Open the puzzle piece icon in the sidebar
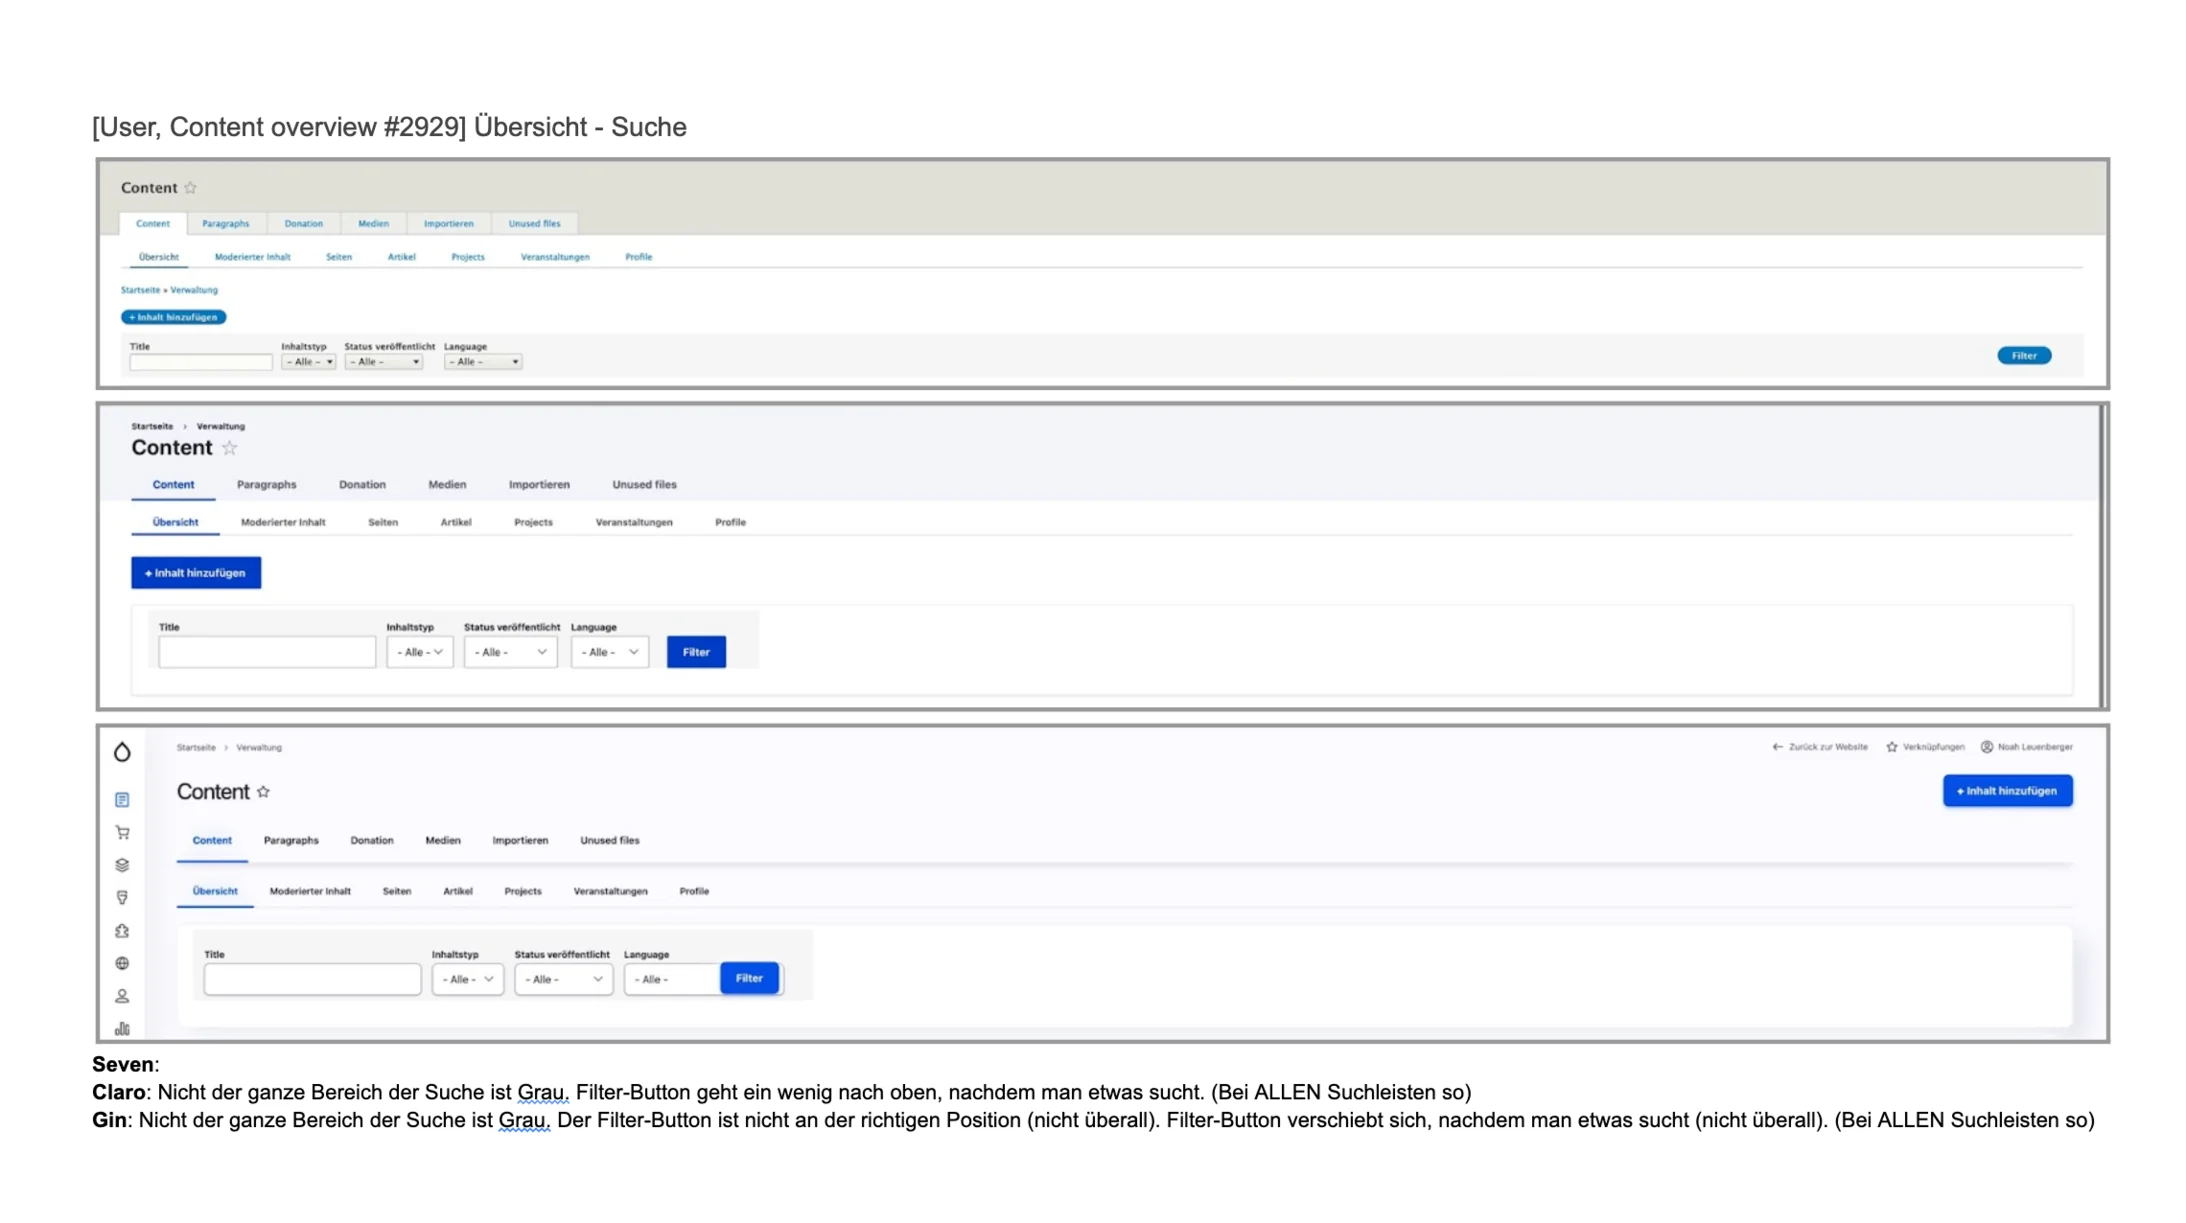 pyautogui.click(x=122, y=931)
